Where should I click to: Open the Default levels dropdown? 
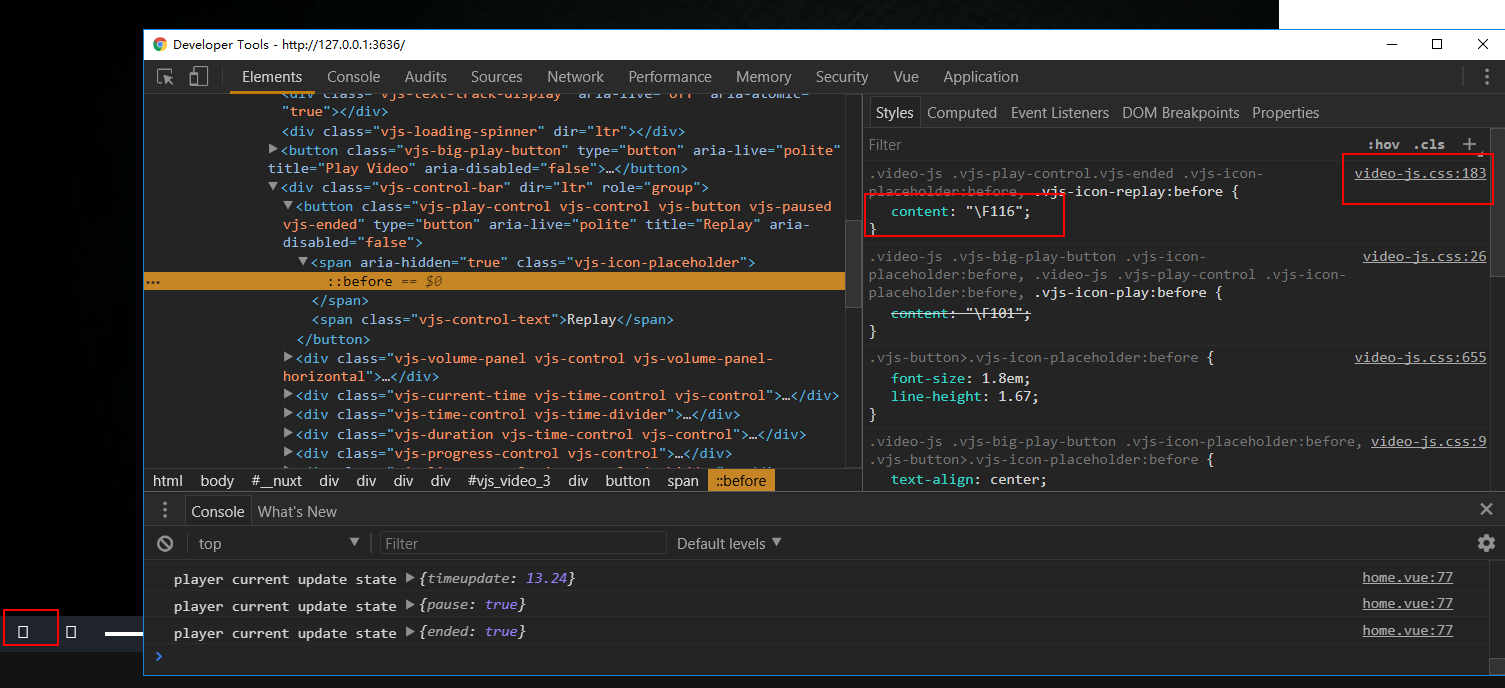729,543
